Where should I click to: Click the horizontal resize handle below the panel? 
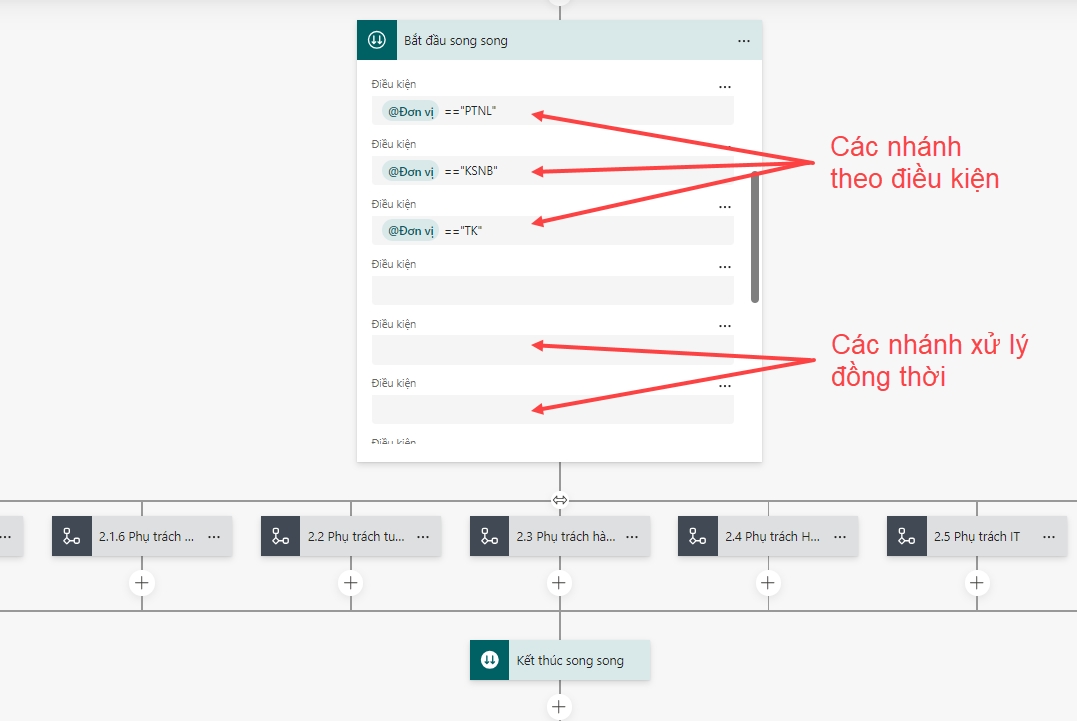pyautogui.click(x=560, y=500)
